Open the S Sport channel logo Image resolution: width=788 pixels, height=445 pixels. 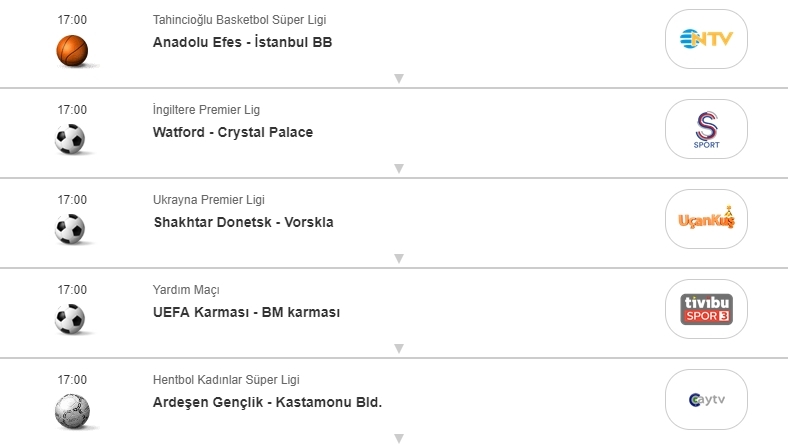point(706,129)
